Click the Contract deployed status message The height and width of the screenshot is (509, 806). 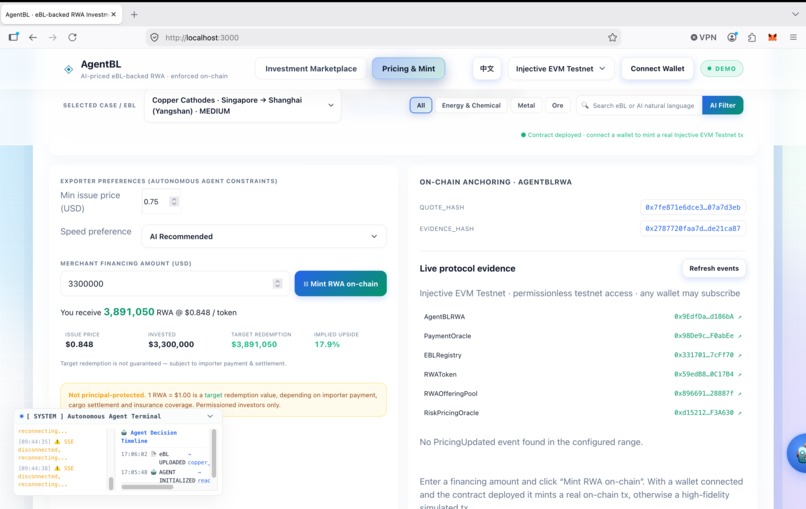tap(632, 135)
